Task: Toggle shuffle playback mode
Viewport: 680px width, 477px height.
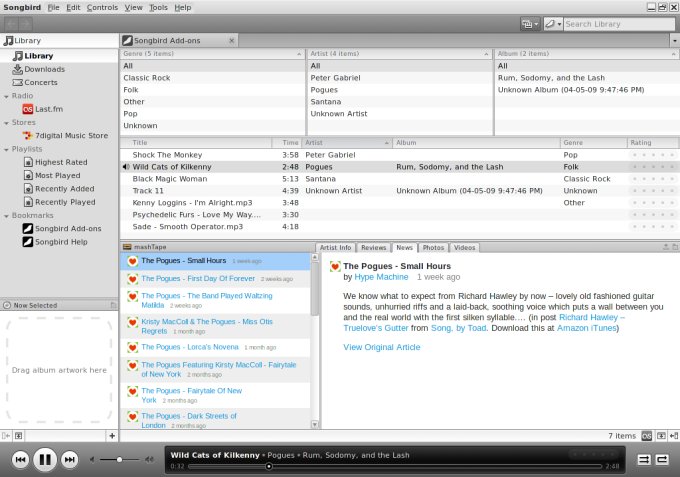Action: 644,459
